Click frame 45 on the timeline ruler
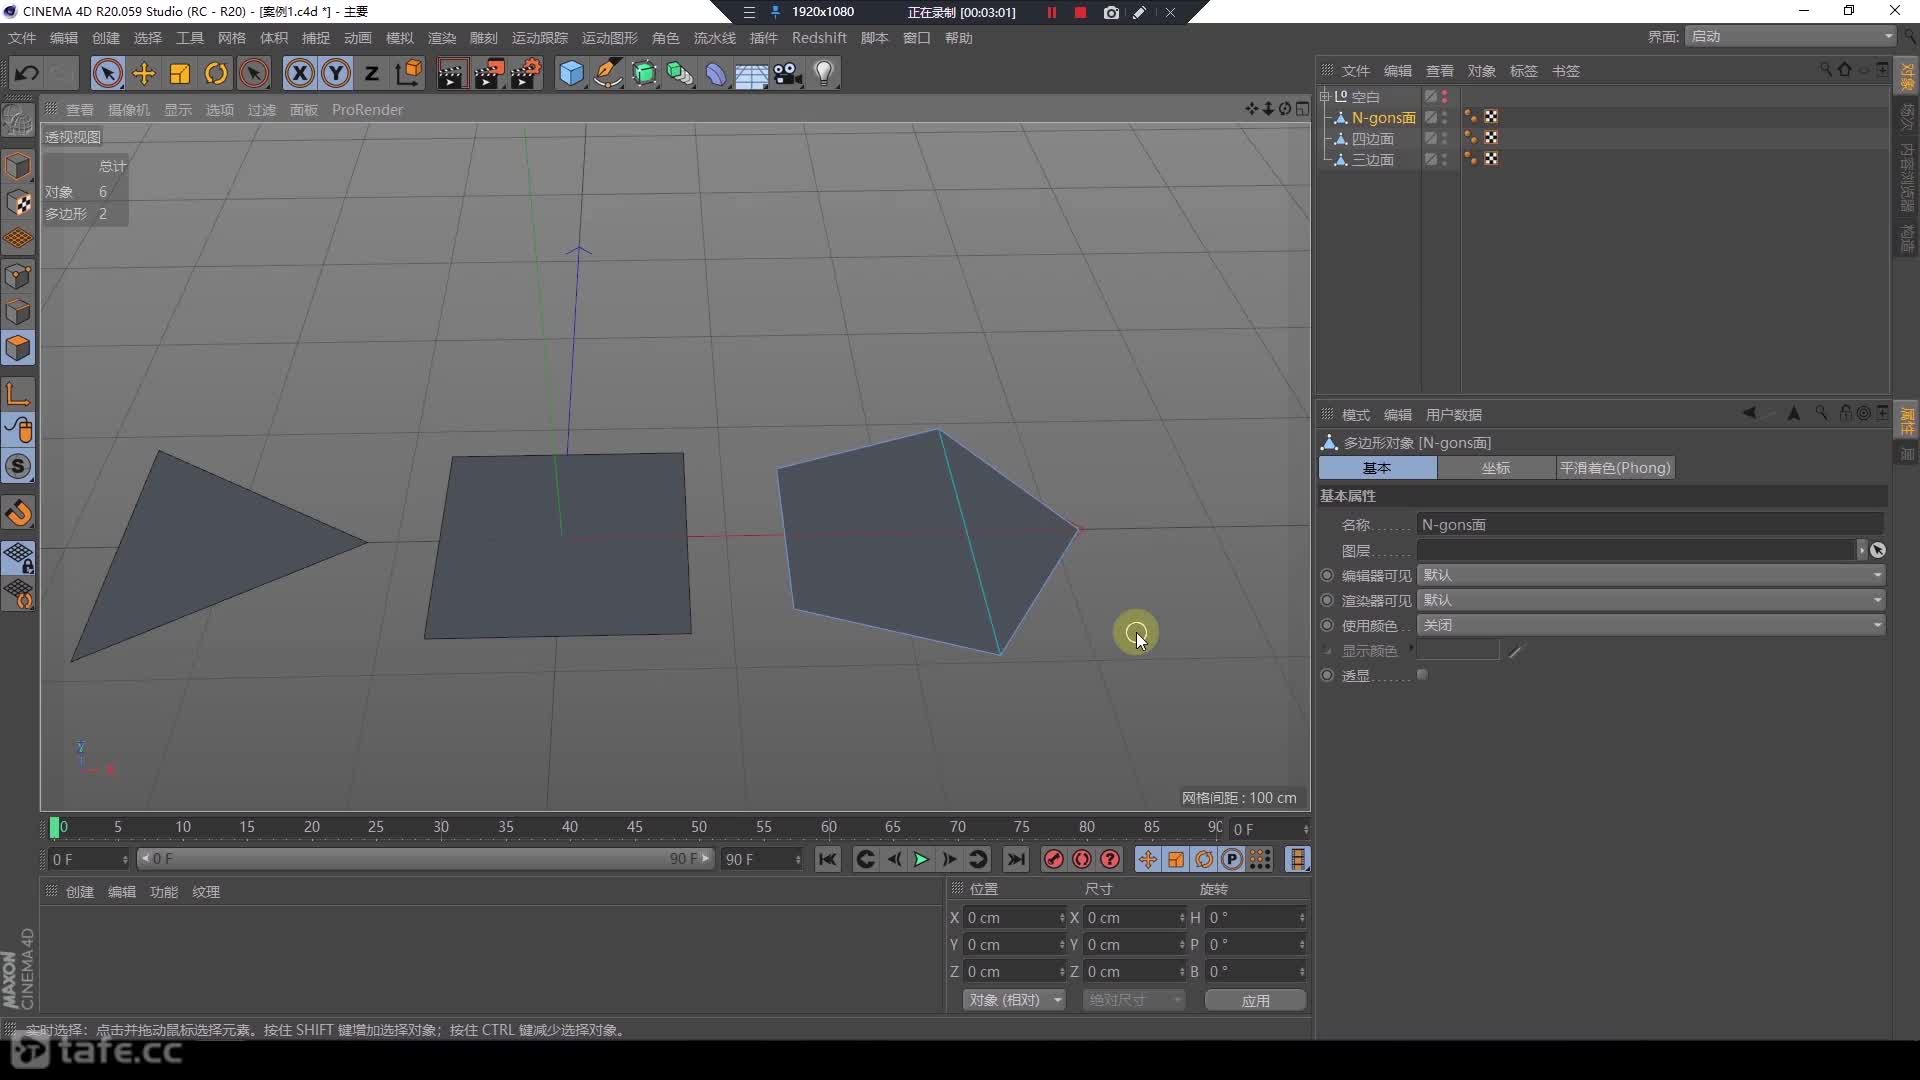This screenshot has height=1080, width=1920. pyautogui.click(x=635, y=827)
